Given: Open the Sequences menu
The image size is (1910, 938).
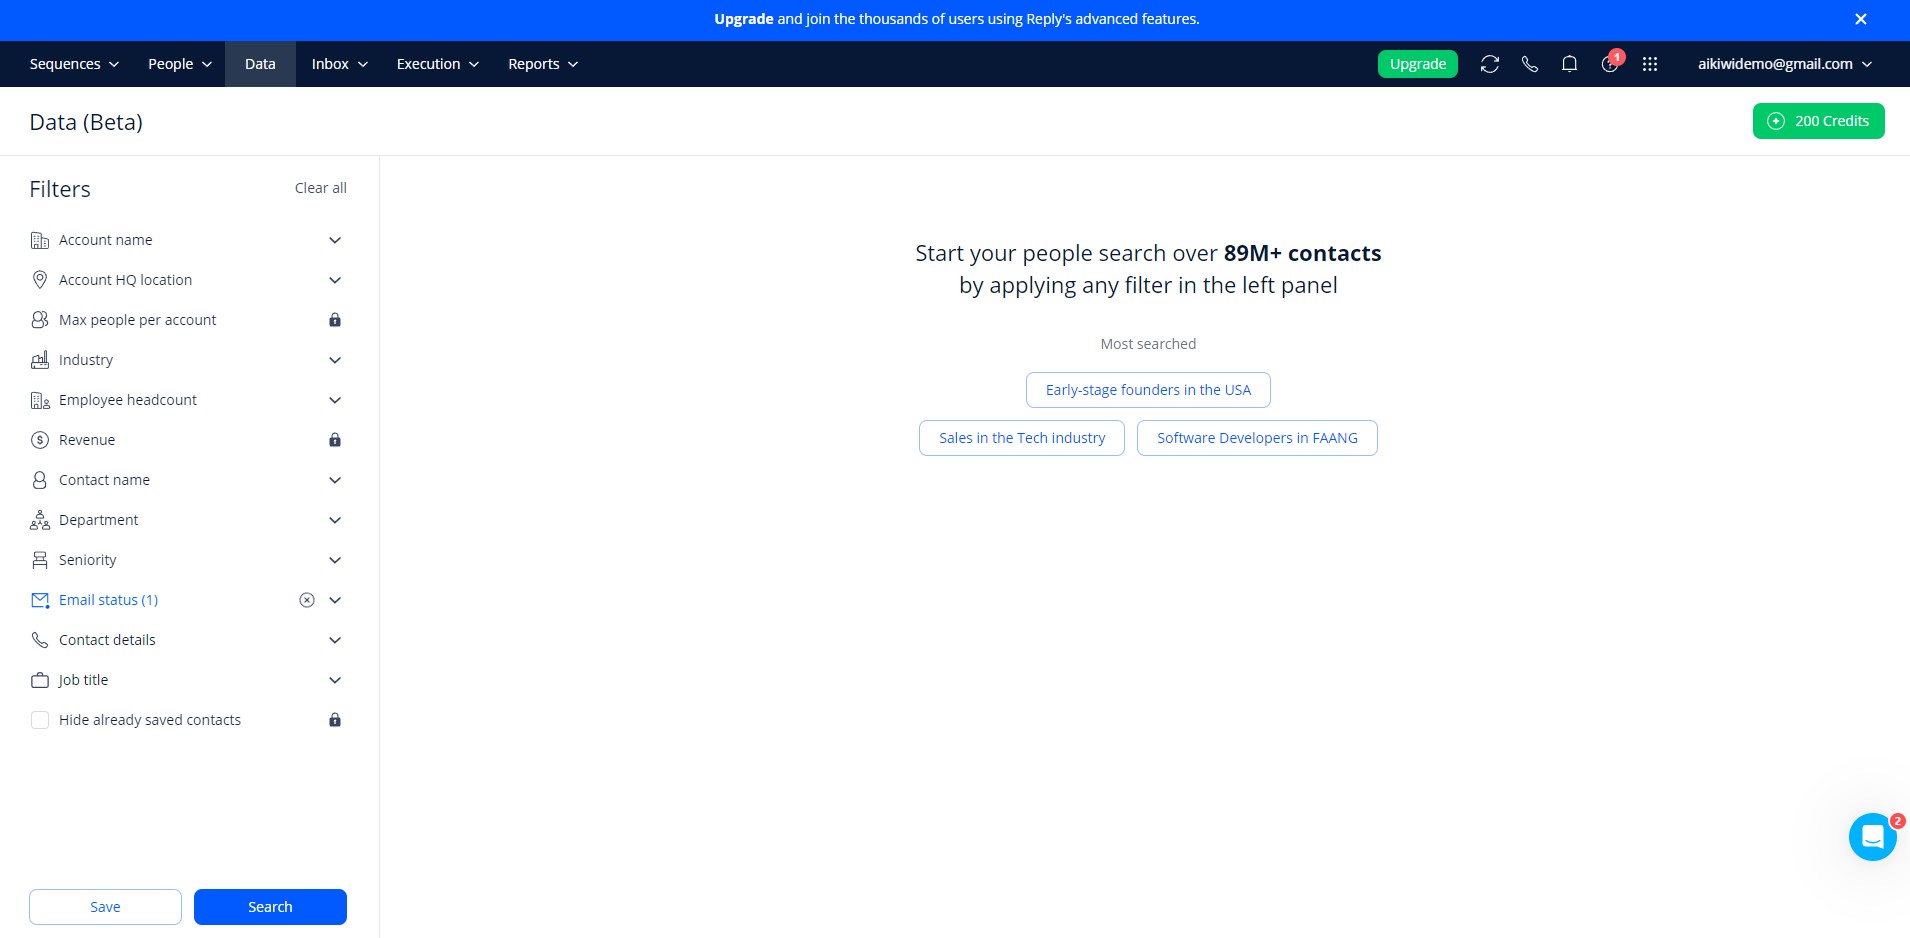Looking at the screenshot, I should [74, 64].
